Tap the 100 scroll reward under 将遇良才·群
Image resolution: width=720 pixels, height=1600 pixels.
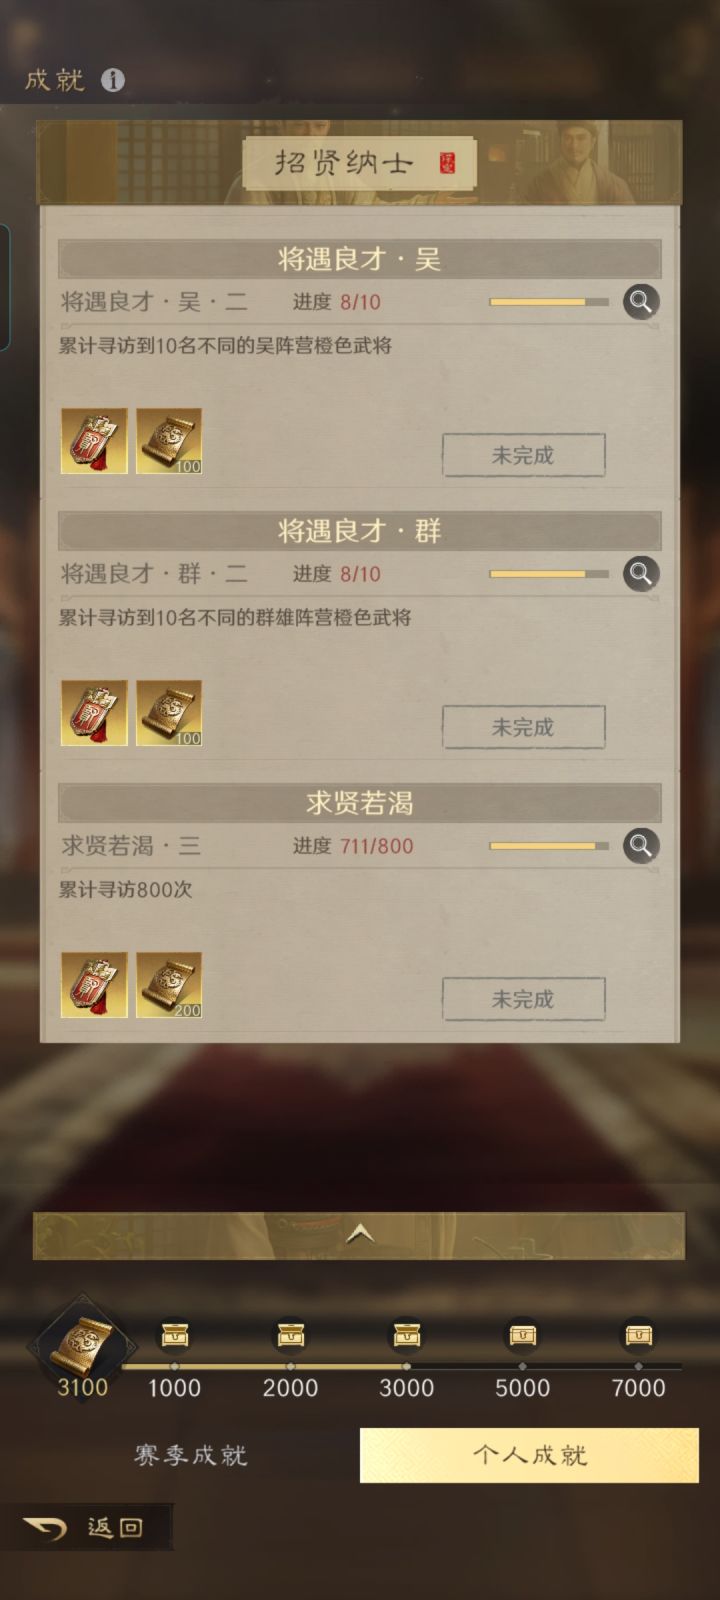coord(169,713)
